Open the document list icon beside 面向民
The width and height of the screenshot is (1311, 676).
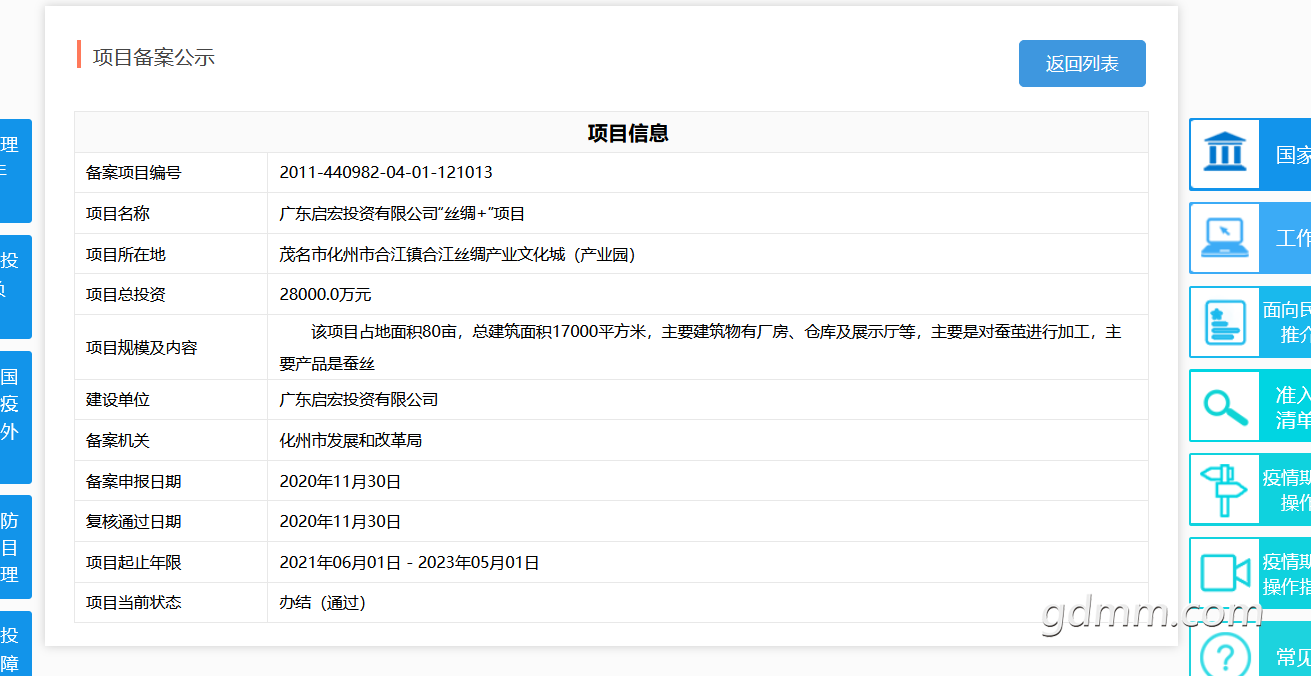1224,322
